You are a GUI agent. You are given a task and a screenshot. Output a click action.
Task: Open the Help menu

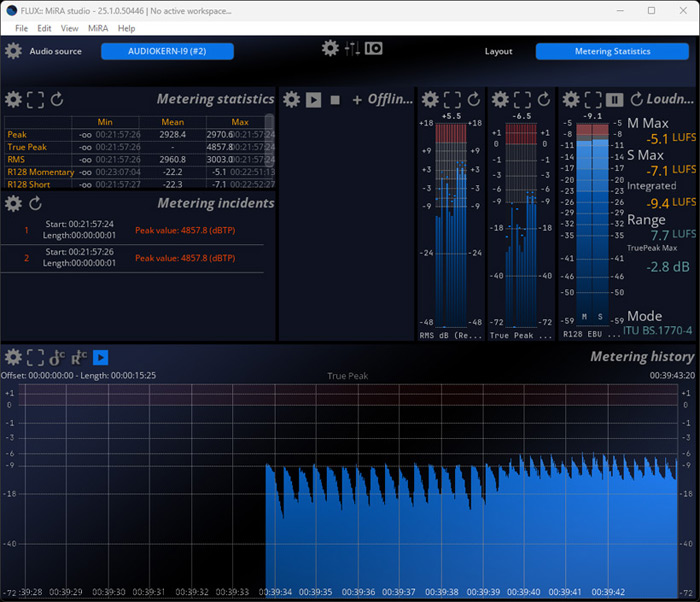tap(126, 28)
